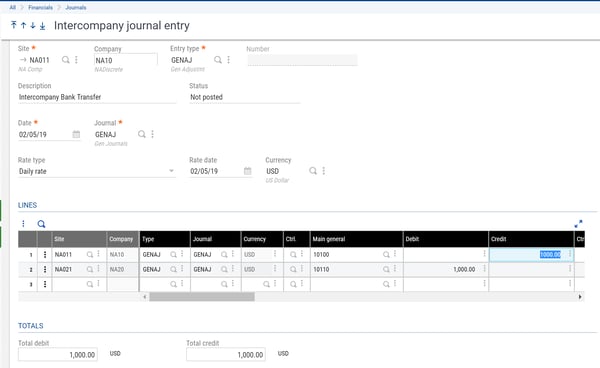Open Currency actions menu dots in header
This screenshot has width=600, height=368.
tap(324, 171)
